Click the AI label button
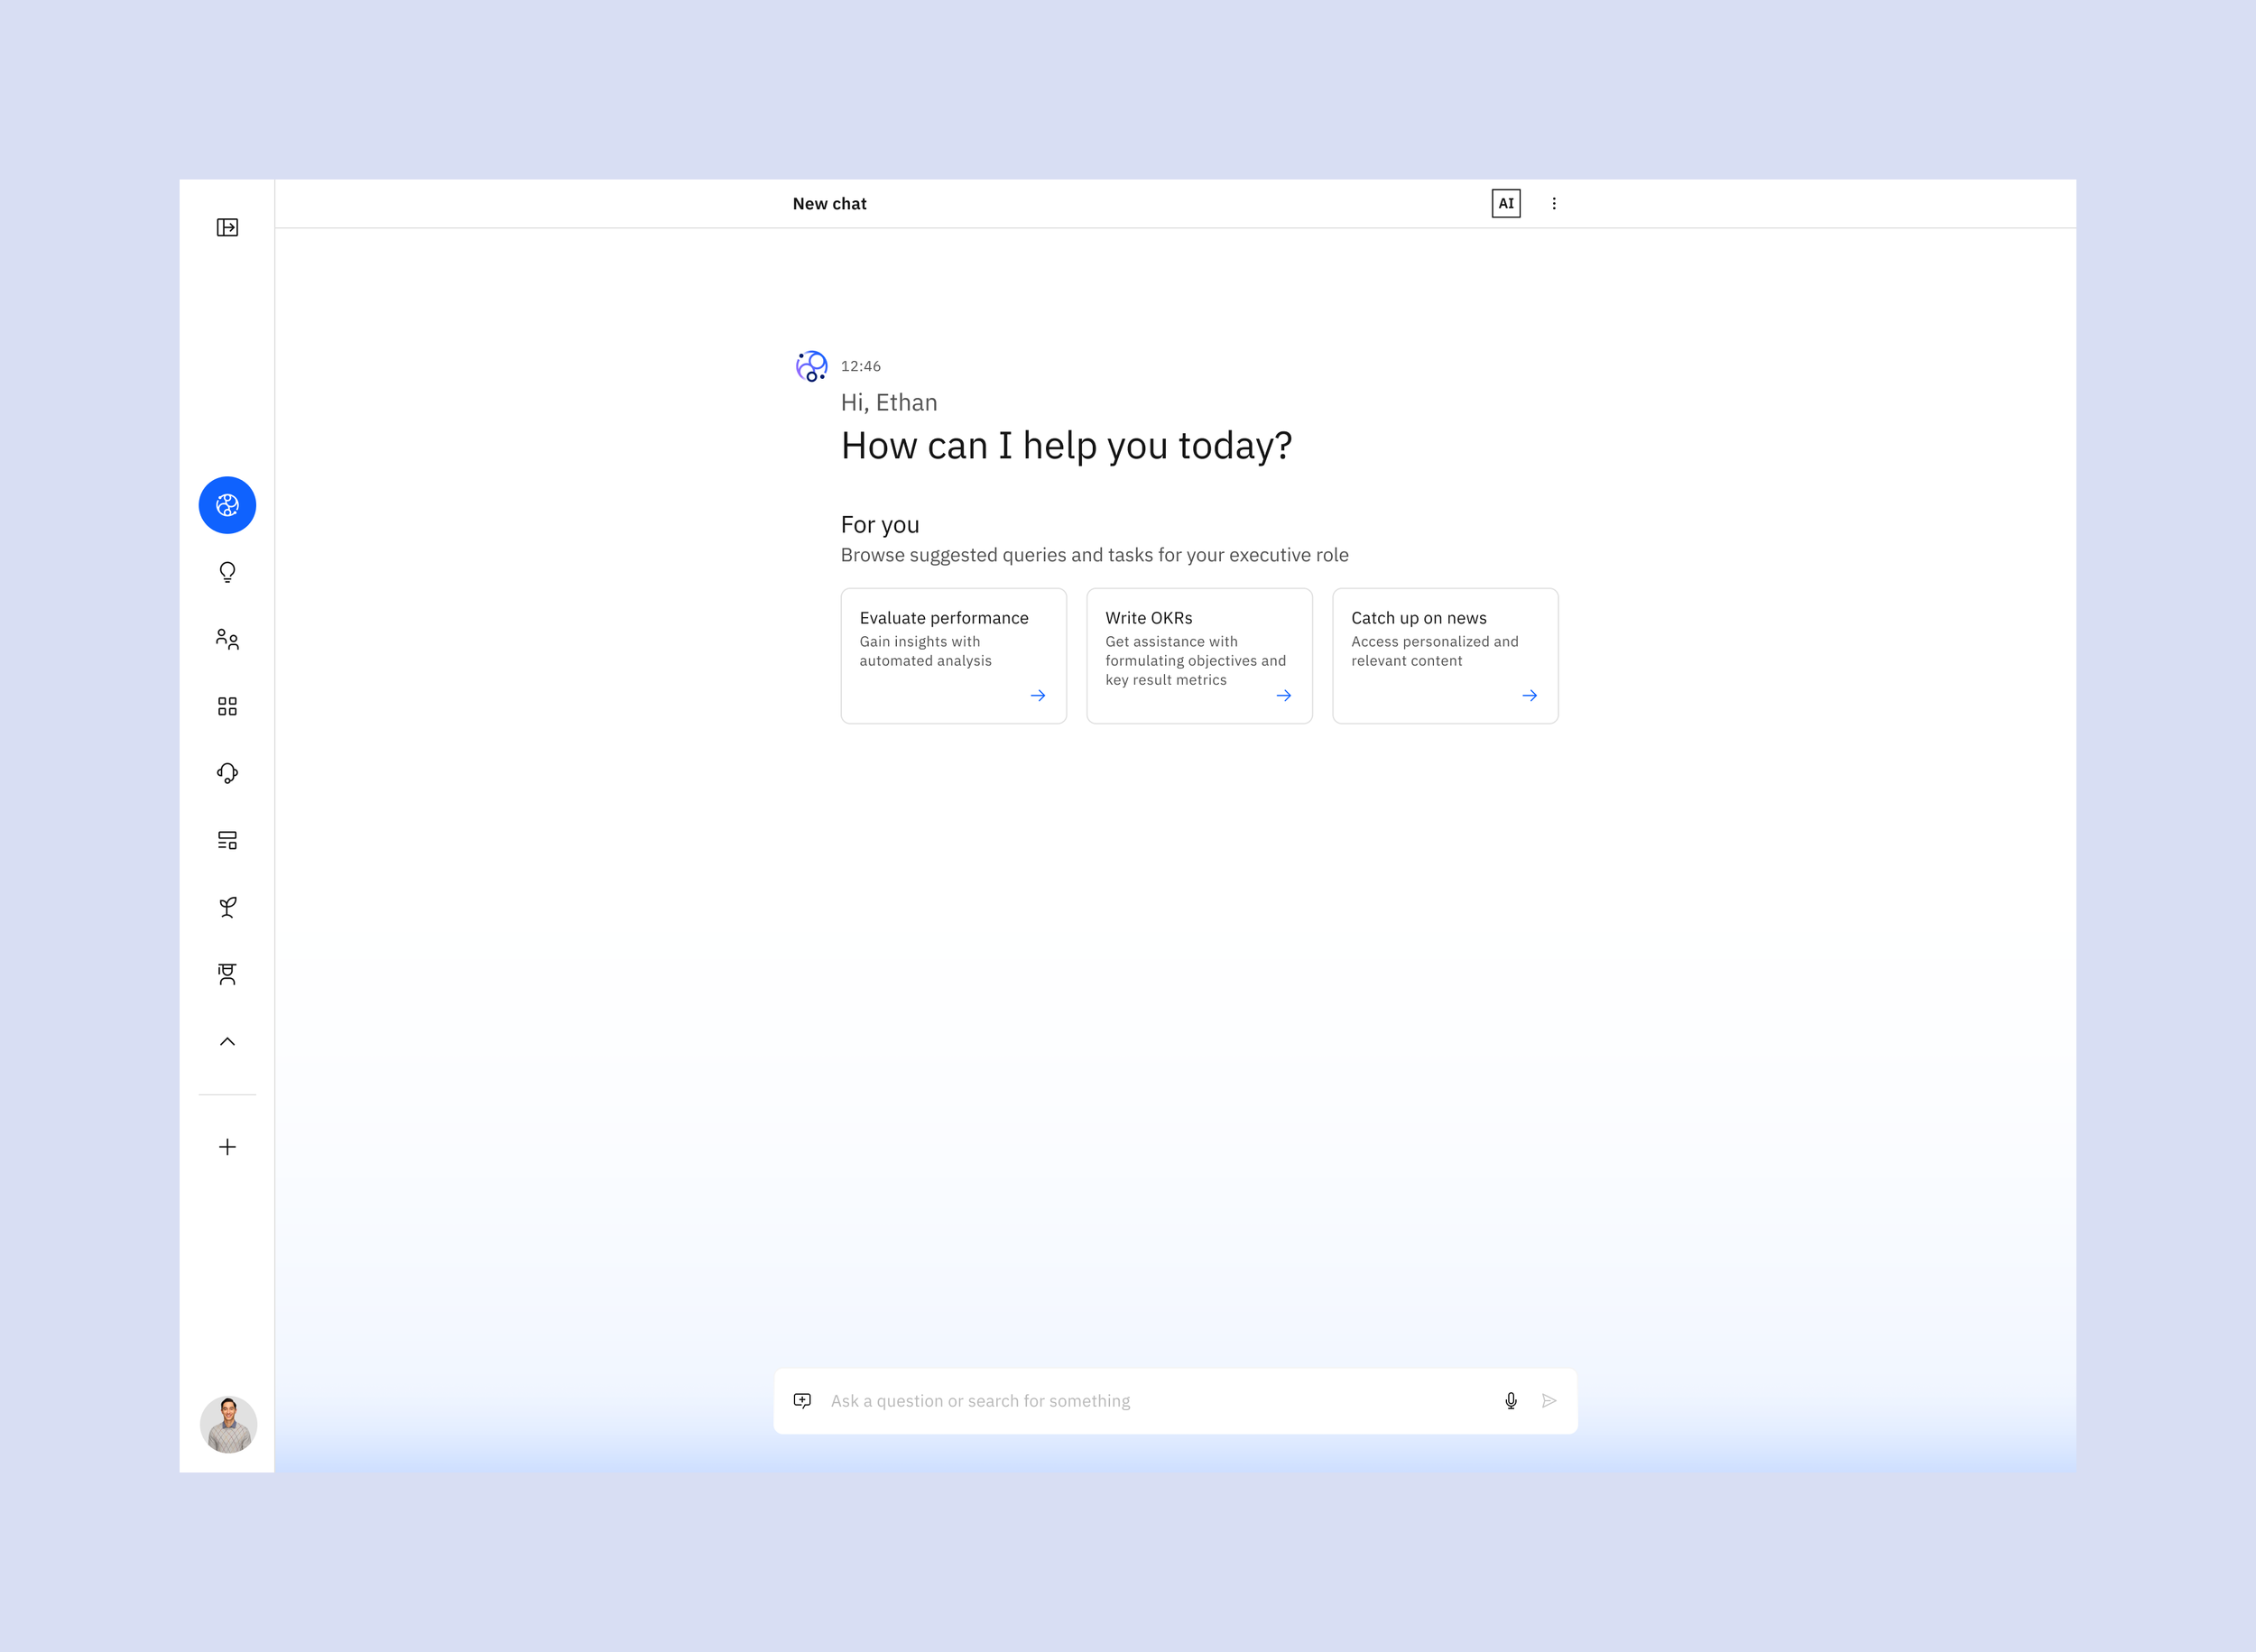The width and height of the screenshot is (2256, 1652). tap(1505, 203)
